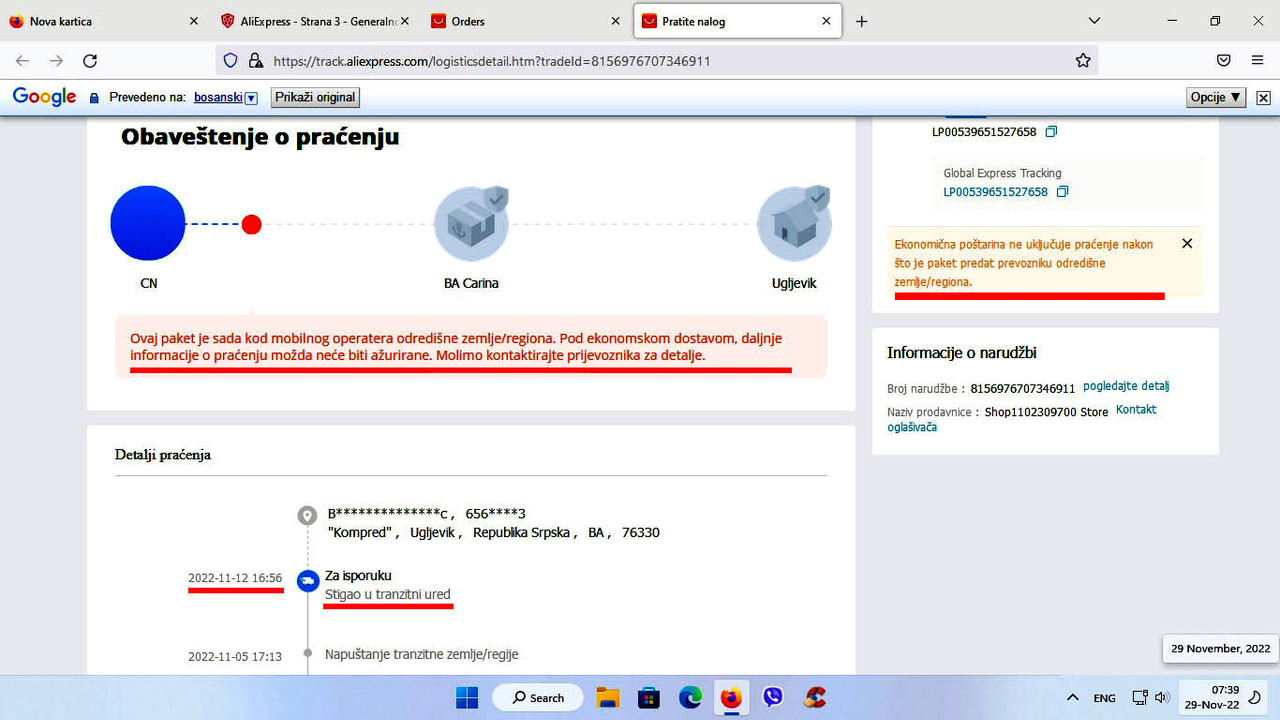Open a new browser tab

tap(862, 21)
